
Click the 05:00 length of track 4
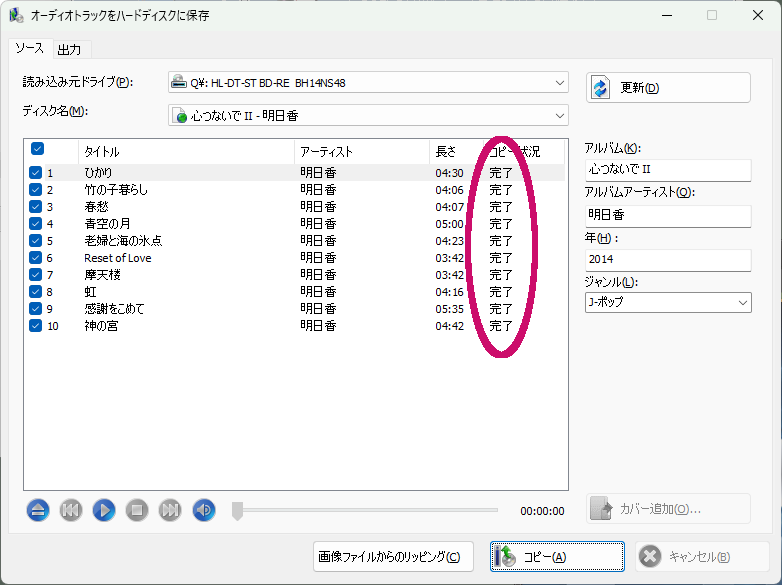point(449,224)
